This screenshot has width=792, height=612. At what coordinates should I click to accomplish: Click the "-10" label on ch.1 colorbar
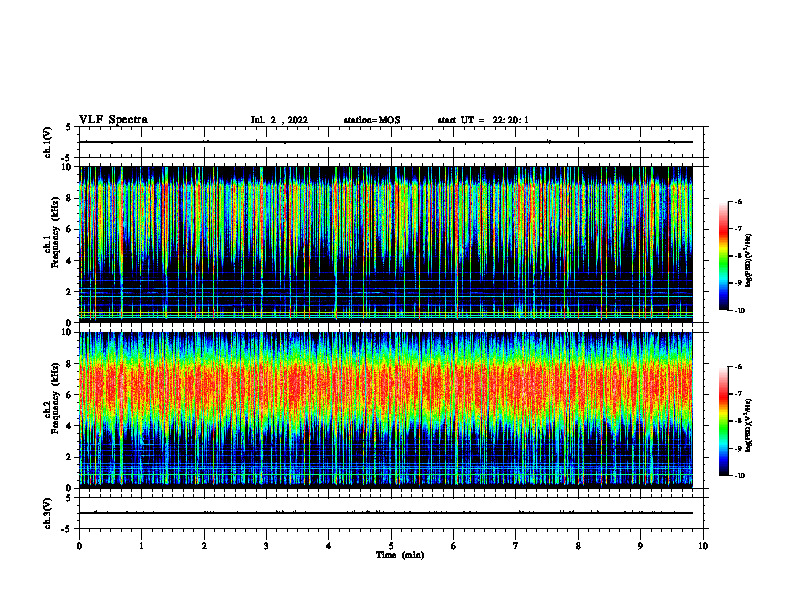(x=739, y=311)
